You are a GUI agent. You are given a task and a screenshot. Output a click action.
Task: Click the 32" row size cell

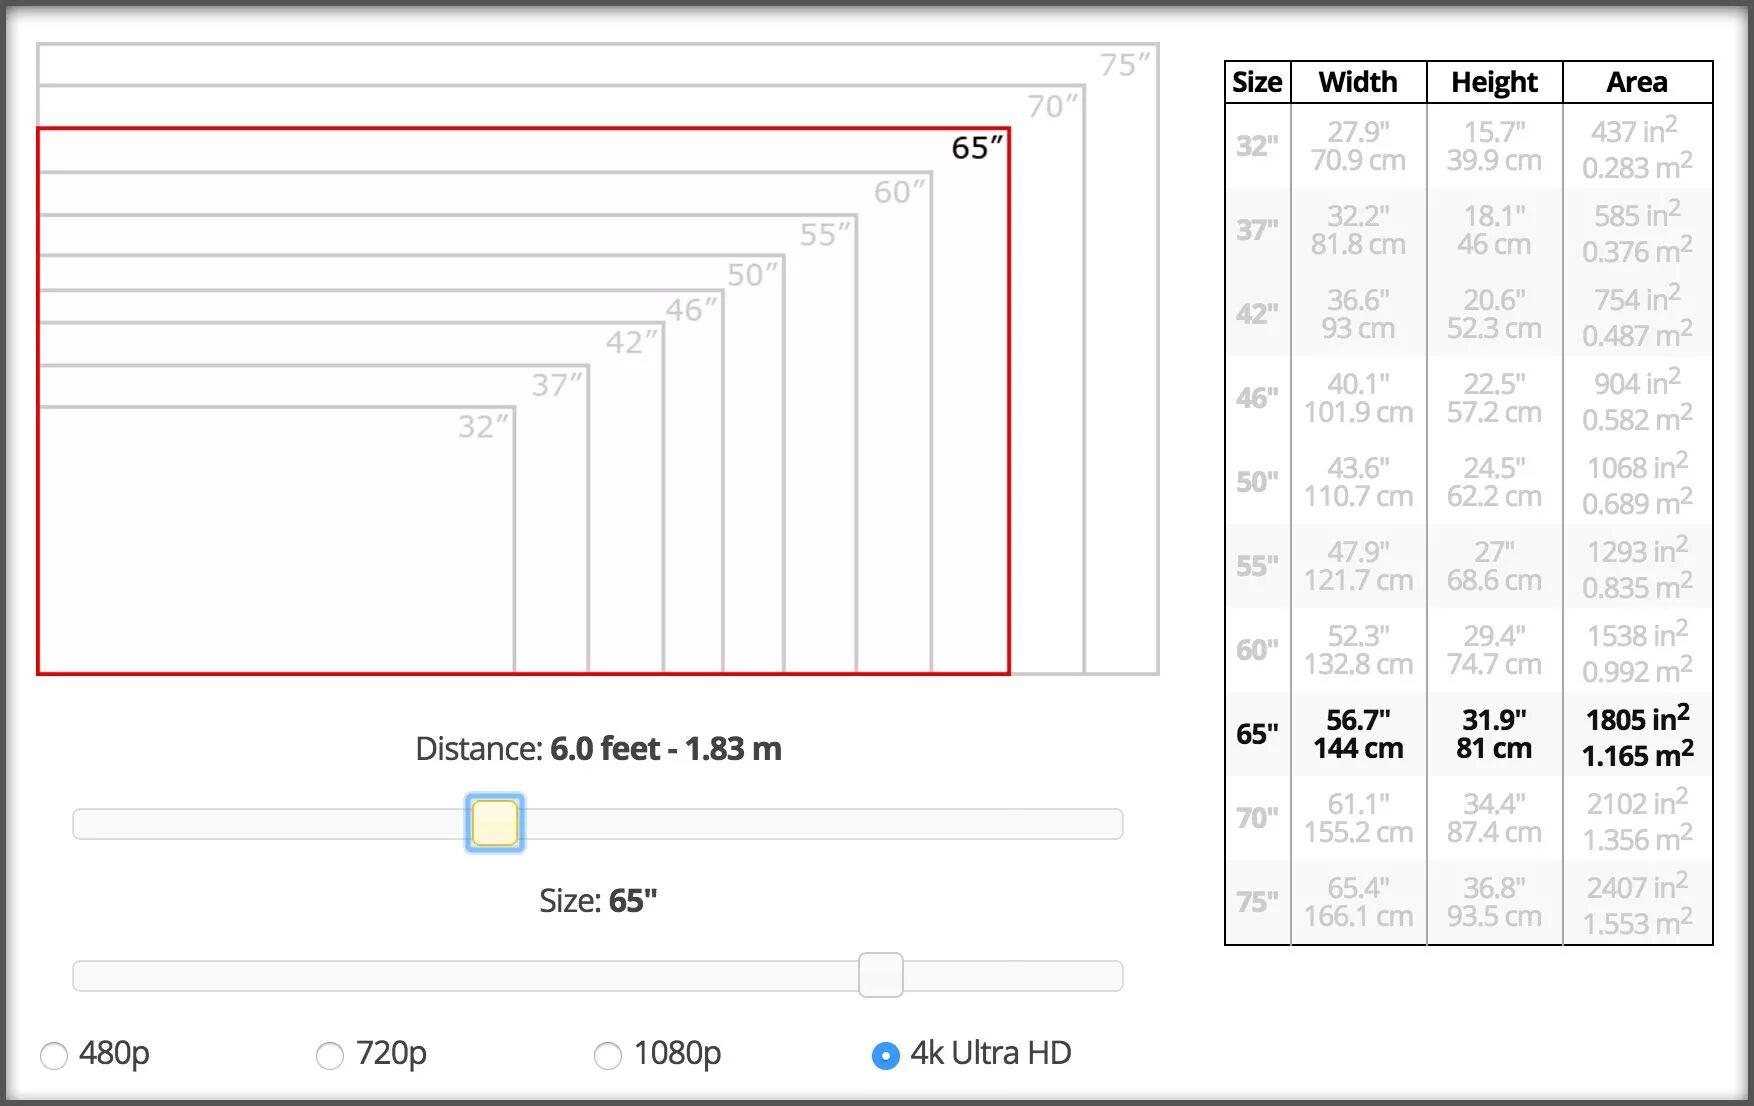(1257, 146)
